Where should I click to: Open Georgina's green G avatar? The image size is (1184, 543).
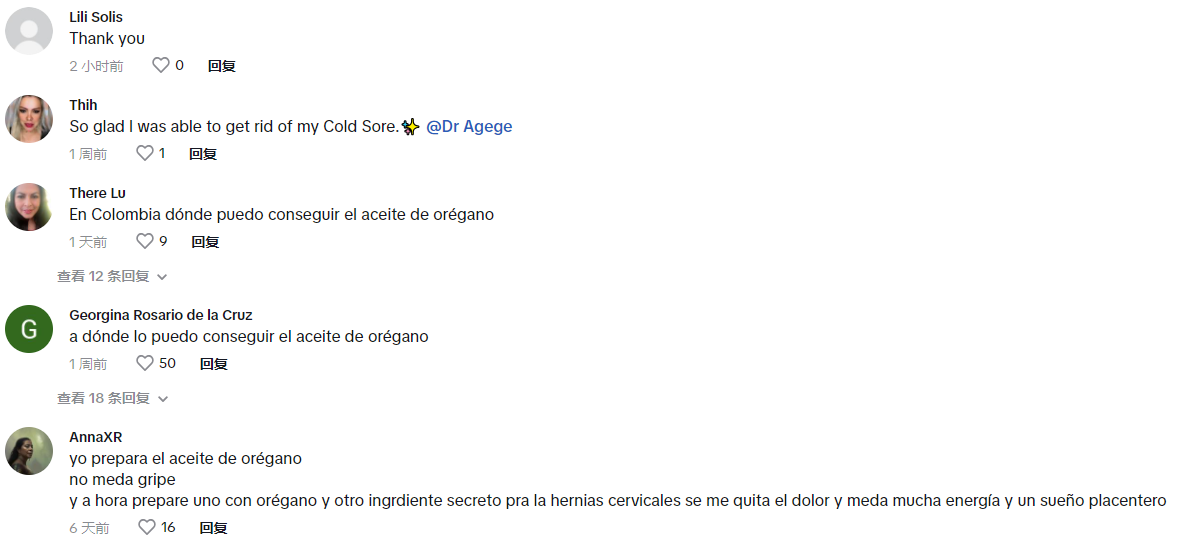click(x=29, y=329)
